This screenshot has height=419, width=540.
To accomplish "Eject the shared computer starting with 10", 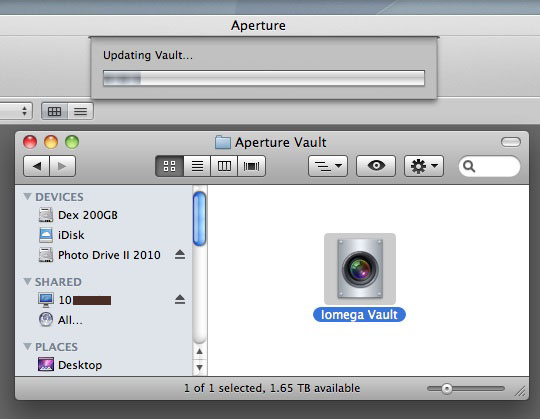I will click(x=180, y=299).
